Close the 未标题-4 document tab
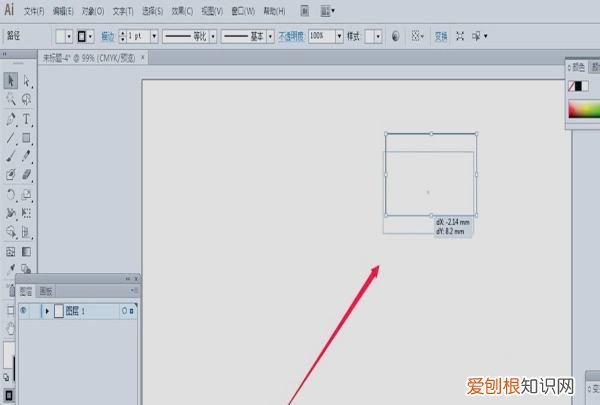The height and width of the screenshot is (405, 600). click(143, 58)
